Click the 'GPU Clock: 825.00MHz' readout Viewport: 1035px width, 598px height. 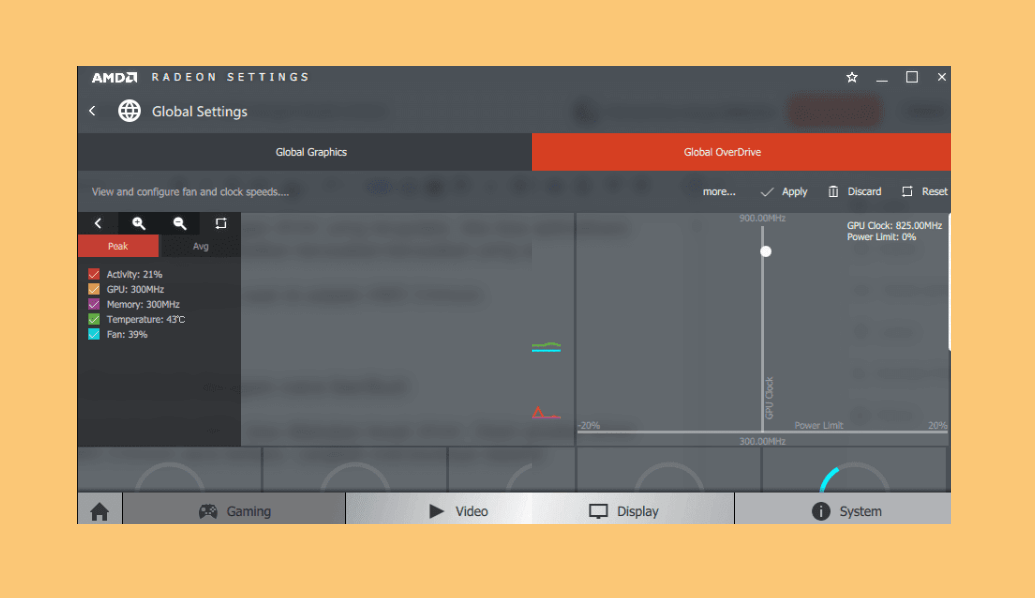[894, 226]
